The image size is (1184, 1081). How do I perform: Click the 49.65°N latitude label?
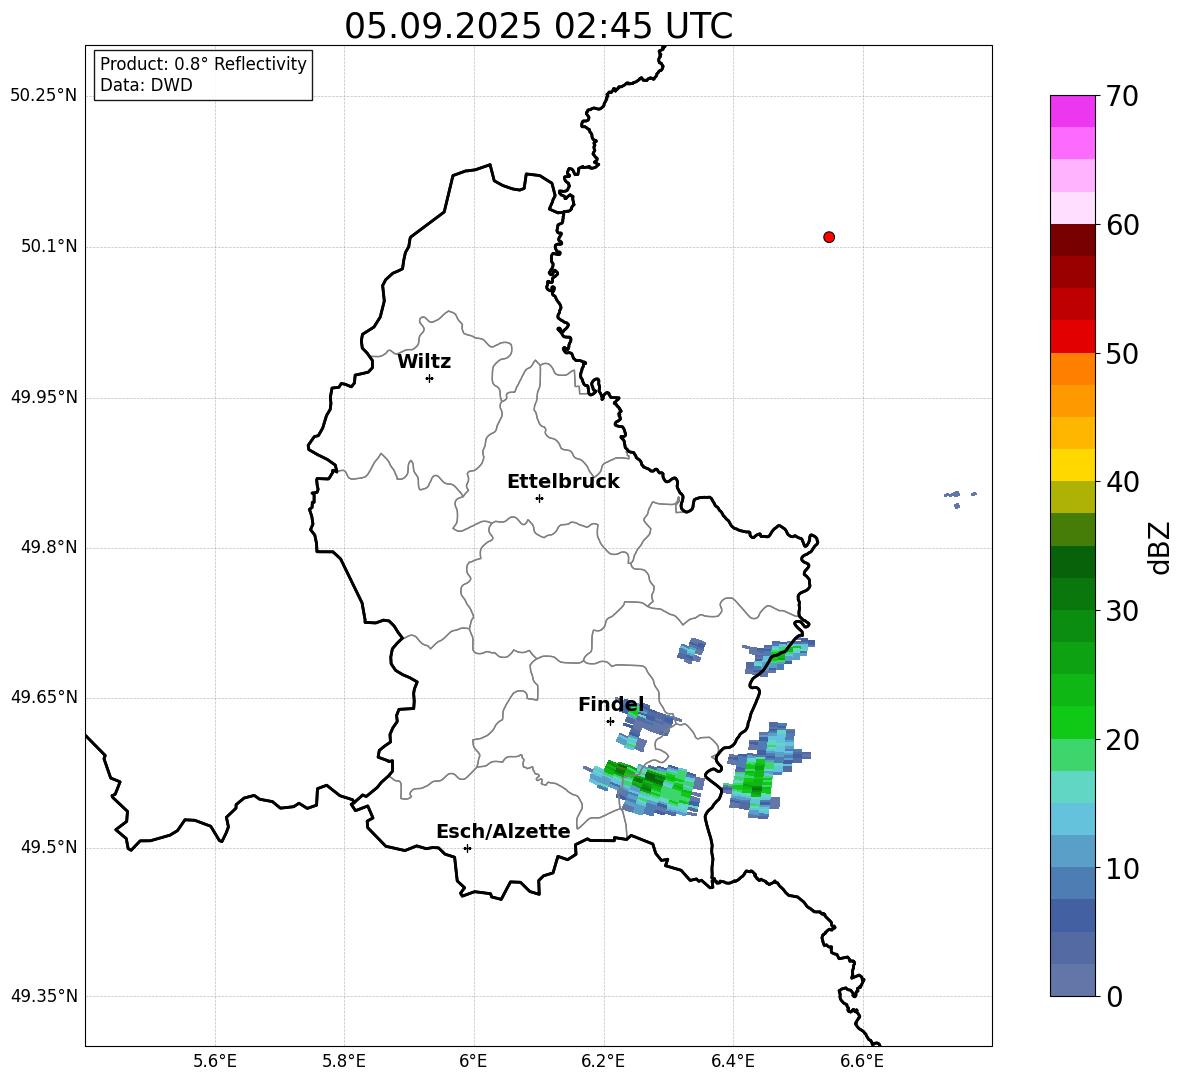point(44,697)
